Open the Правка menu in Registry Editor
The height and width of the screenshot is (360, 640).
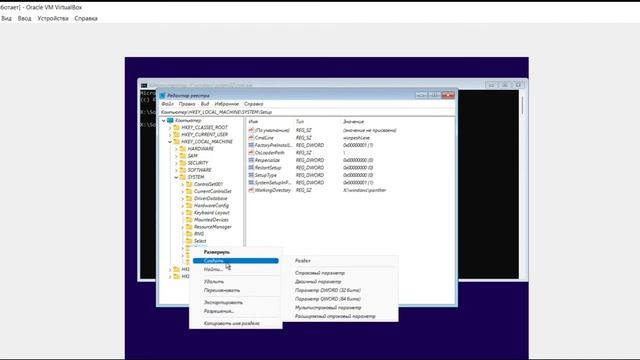coord(187,104)
